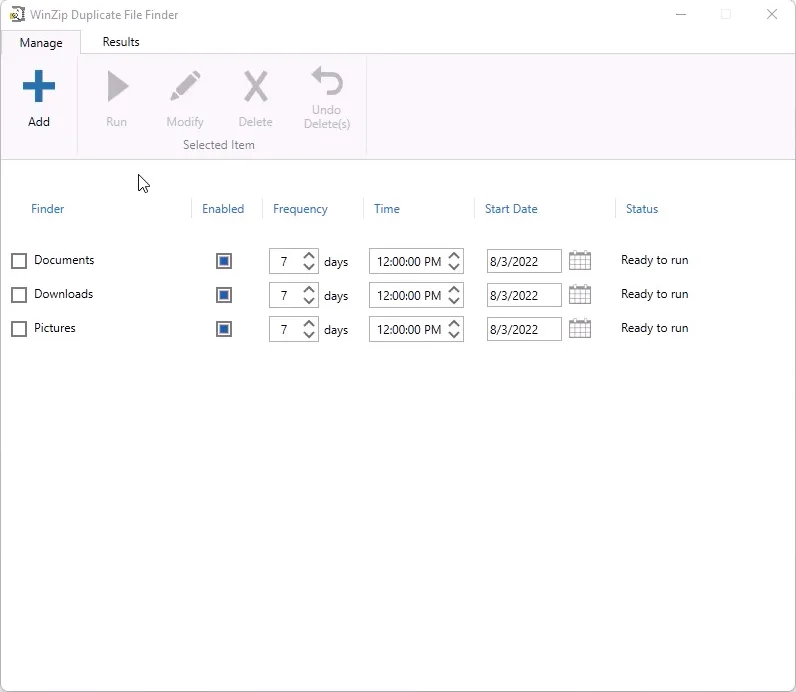The height and width of the screenshot is (692, 796).
Task: Decrease Pictures time with down arrow
Action: tap(454, 335)
